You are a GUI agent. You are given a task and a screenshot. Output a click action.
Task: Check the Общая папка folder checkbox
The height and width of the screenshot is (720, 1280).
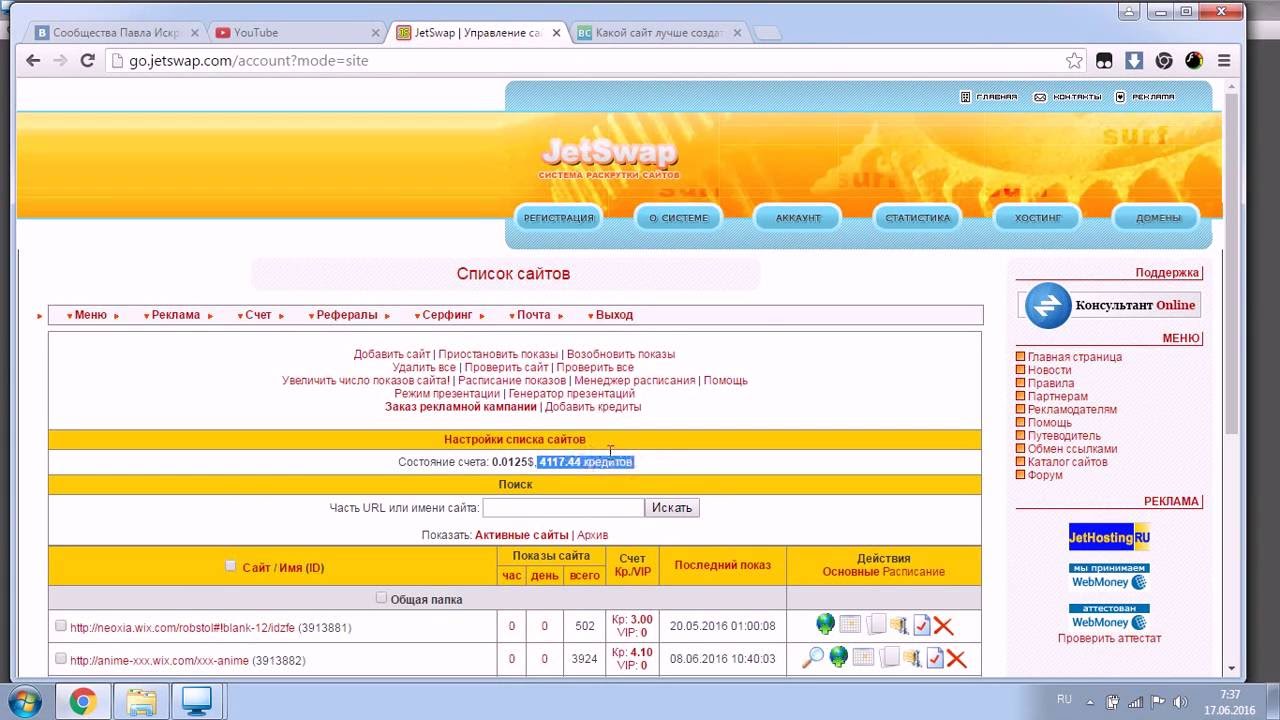(381, 598)
